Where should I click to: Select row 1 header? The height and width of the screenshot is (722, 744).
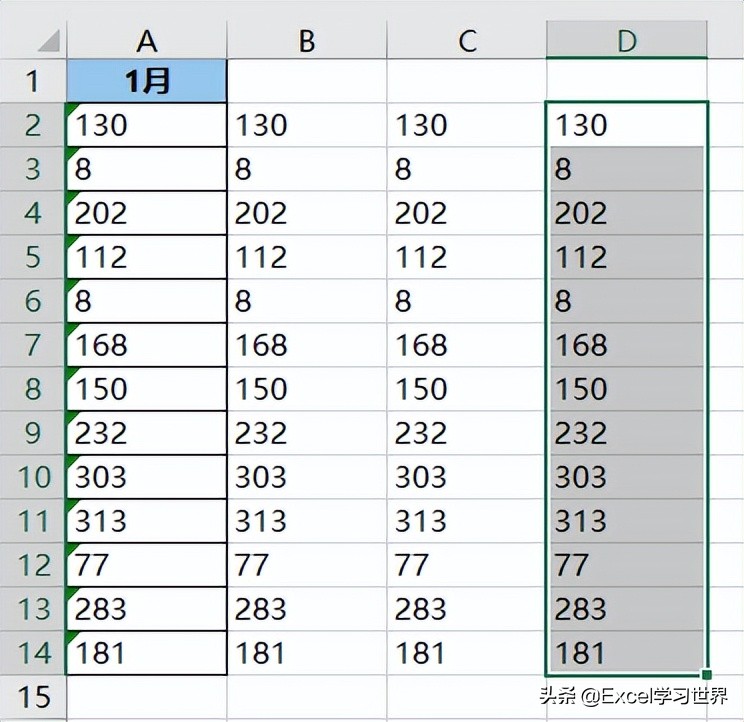32,80
